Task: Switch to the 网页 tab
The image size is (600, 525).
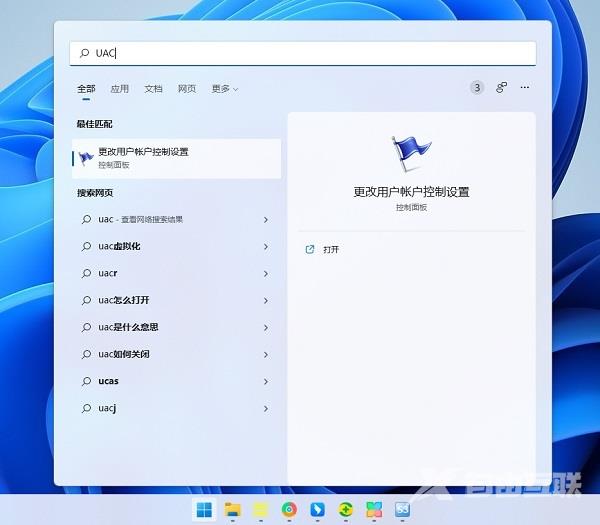Action: click(187, 89)
